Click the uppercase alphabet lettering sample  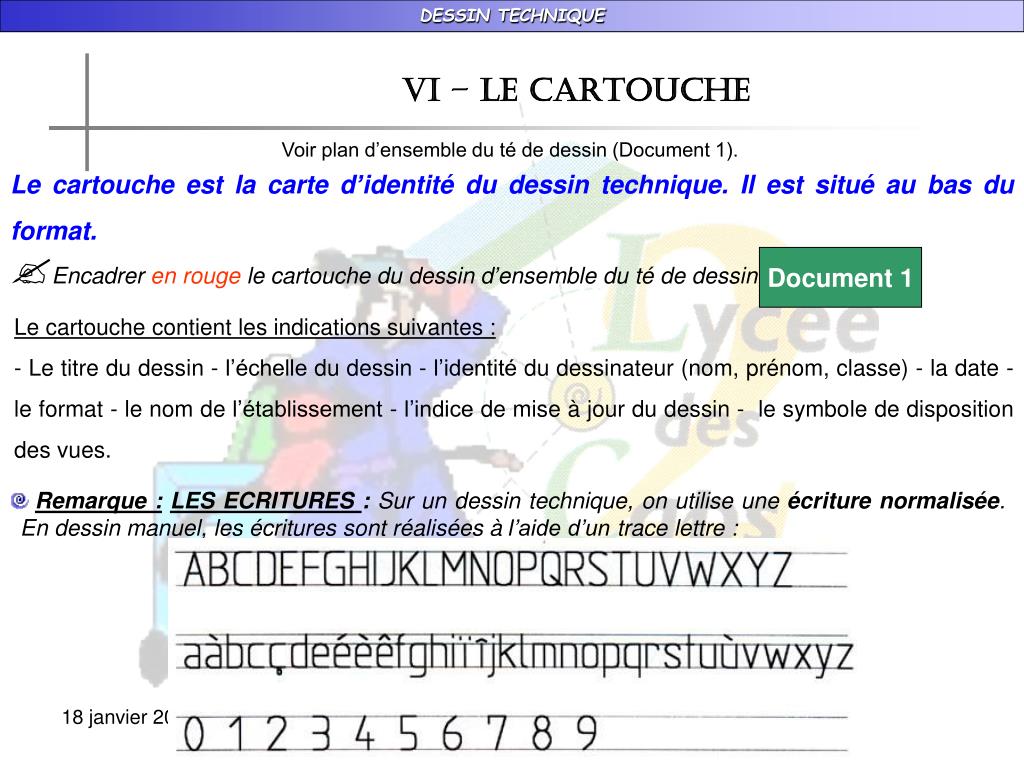[x=487, y=569]
